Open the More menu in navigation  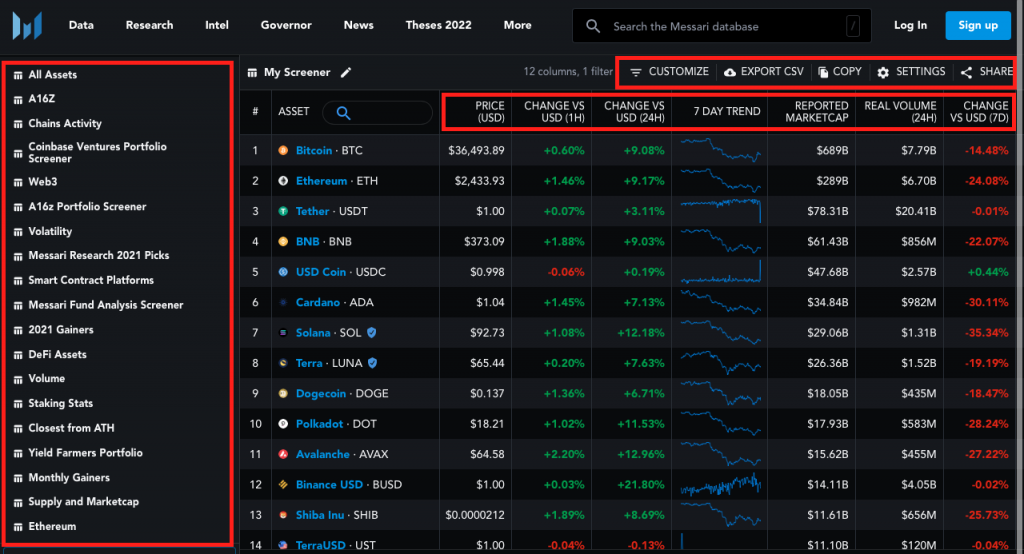[x=517, y=25]
